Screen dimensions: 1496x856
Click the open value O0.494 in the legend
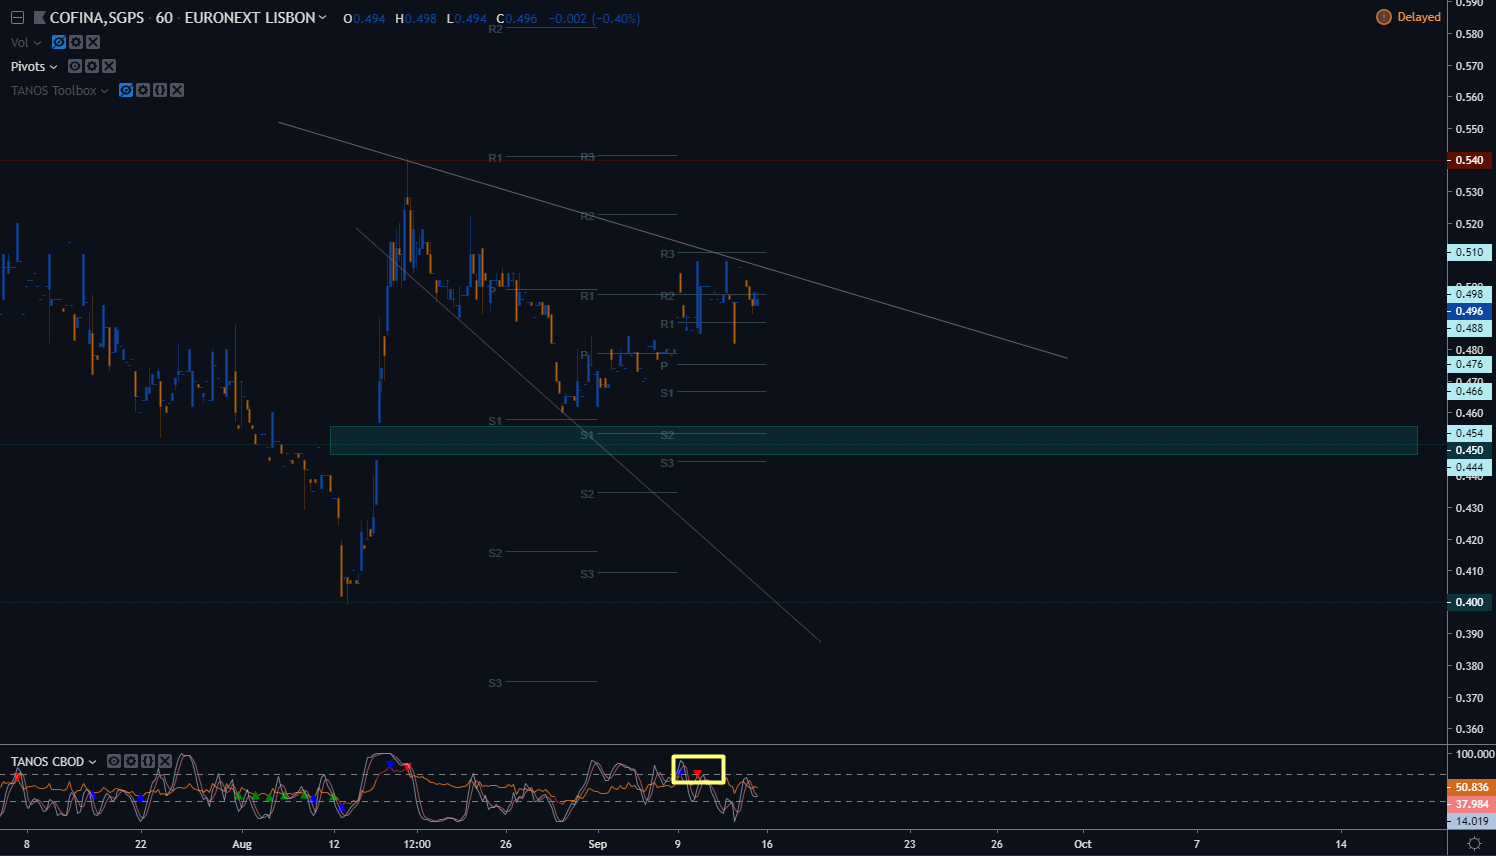[x=364, y=18]
